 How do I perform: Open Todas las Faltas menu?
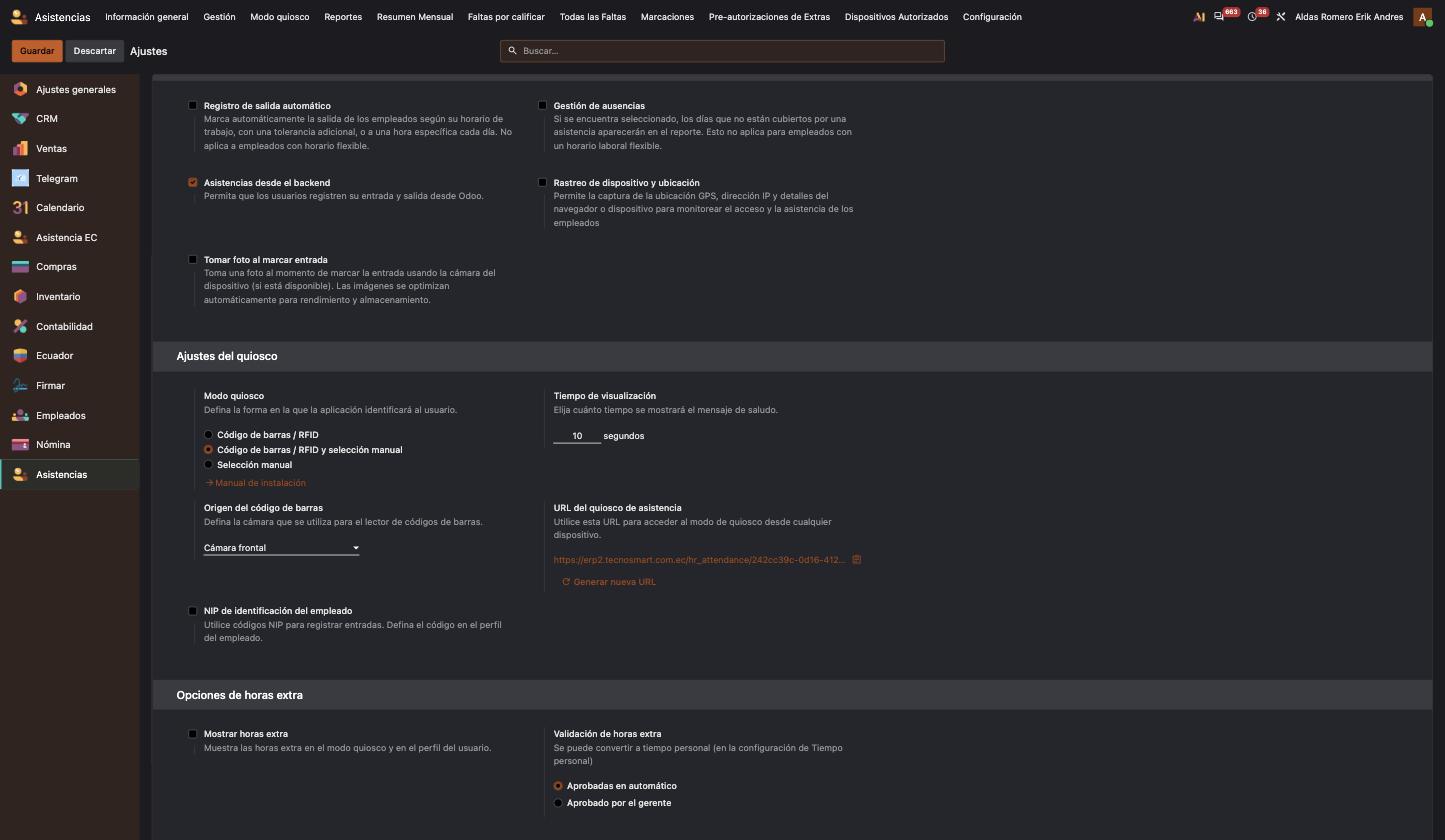point(593,17)
